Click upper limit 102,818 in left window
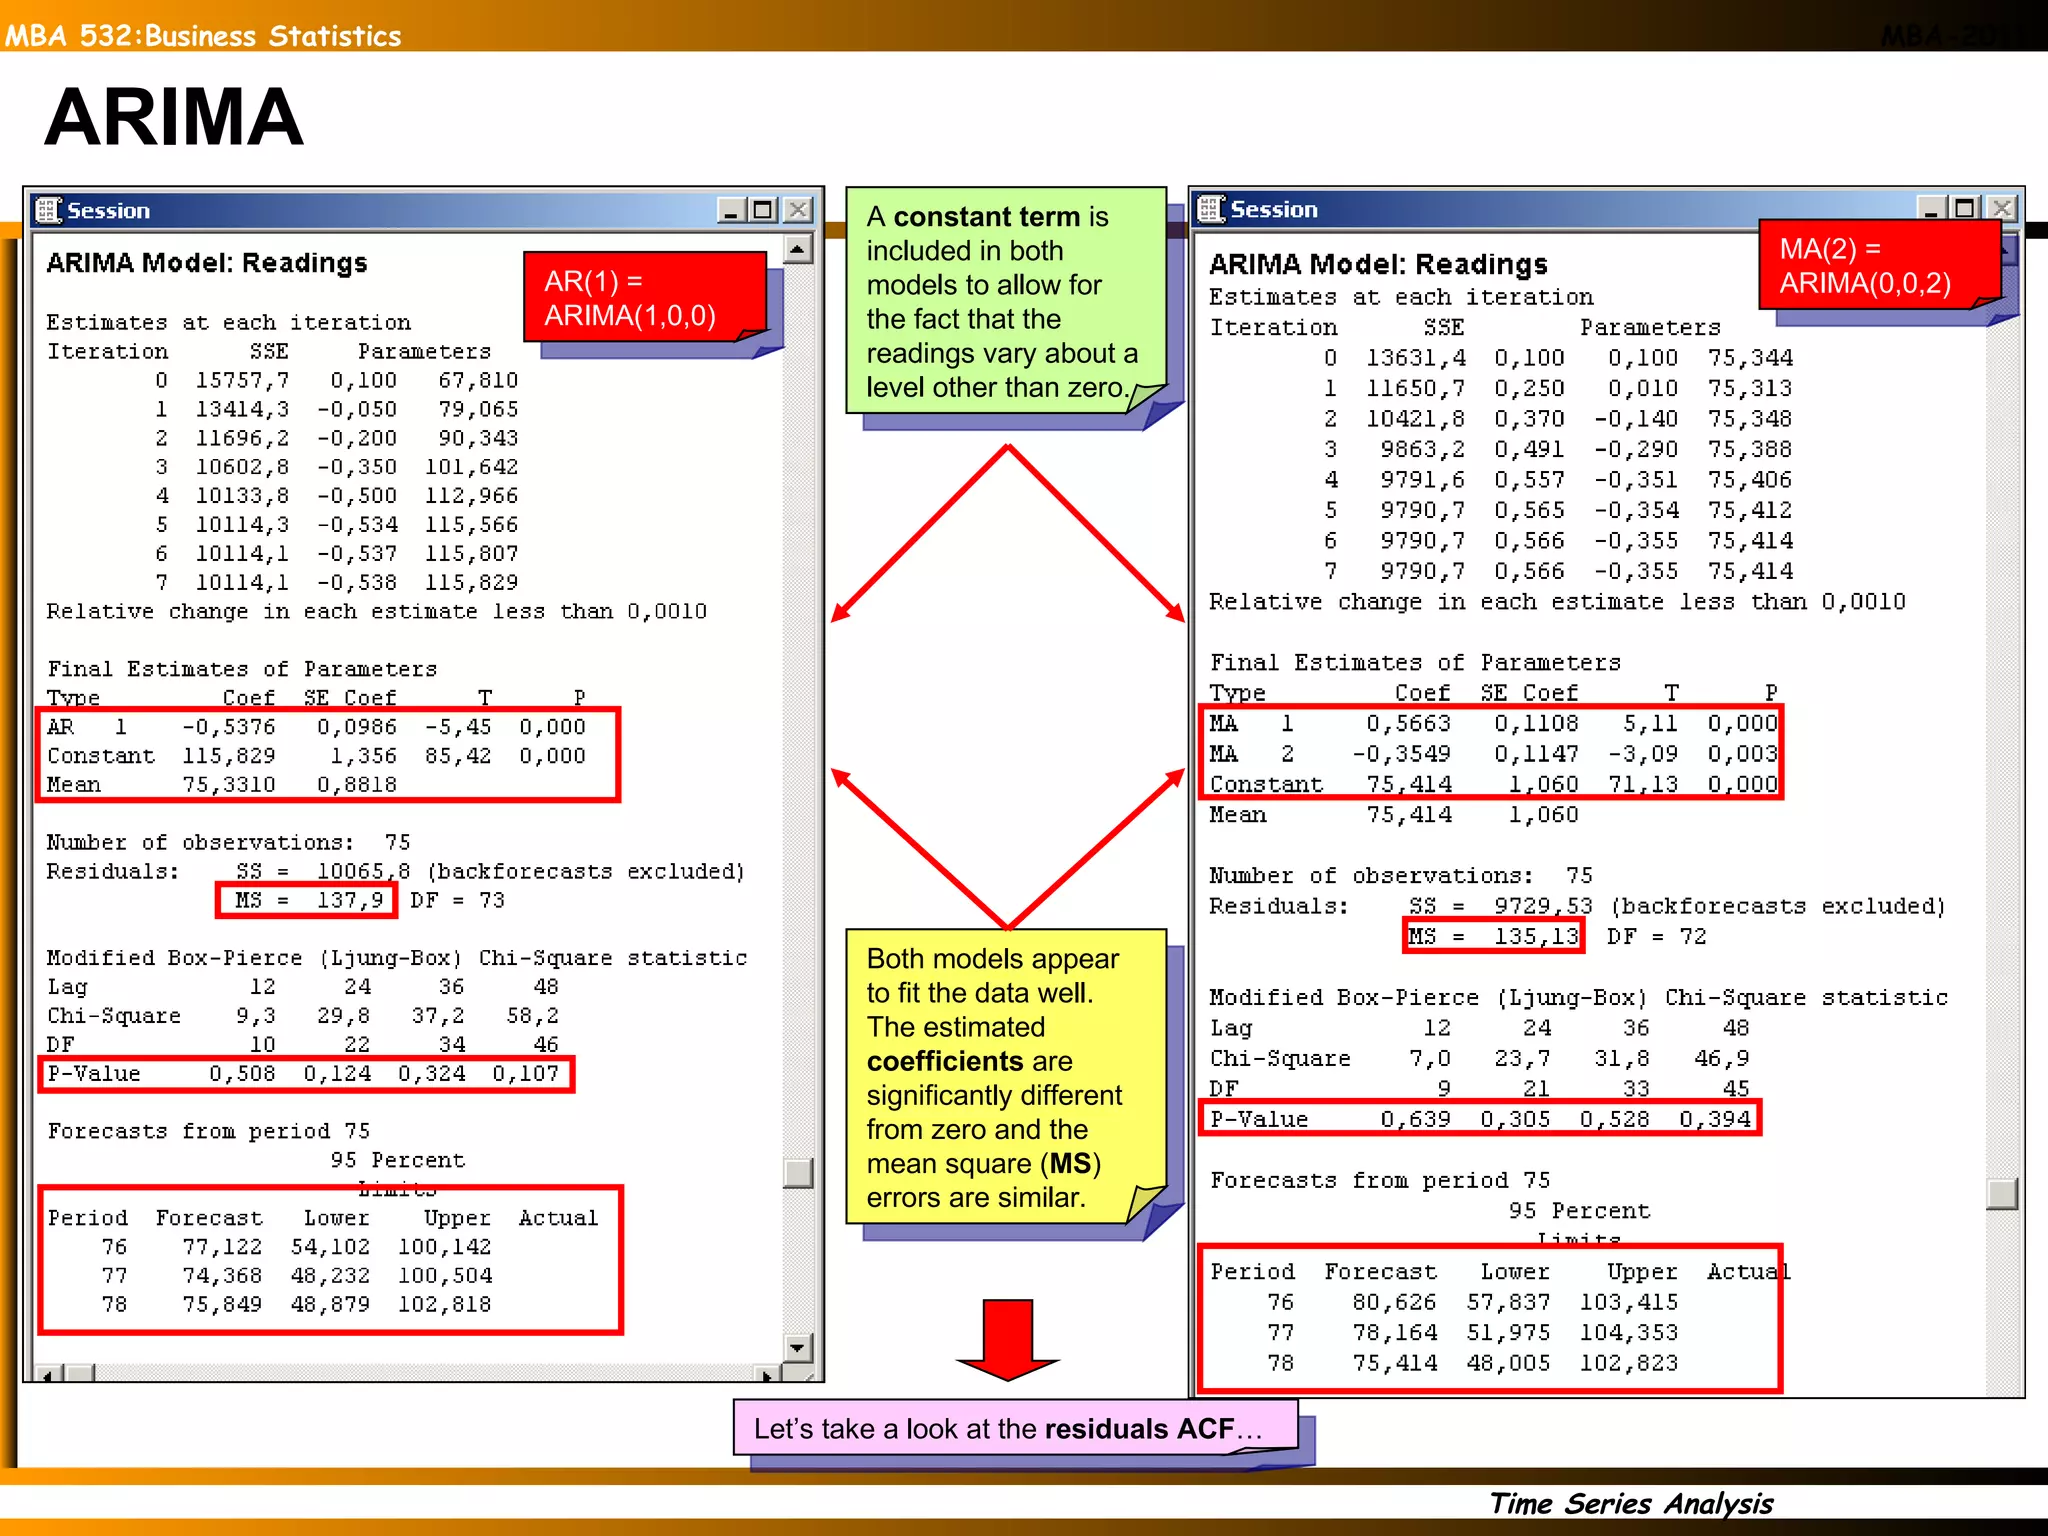 point(445,1305)
